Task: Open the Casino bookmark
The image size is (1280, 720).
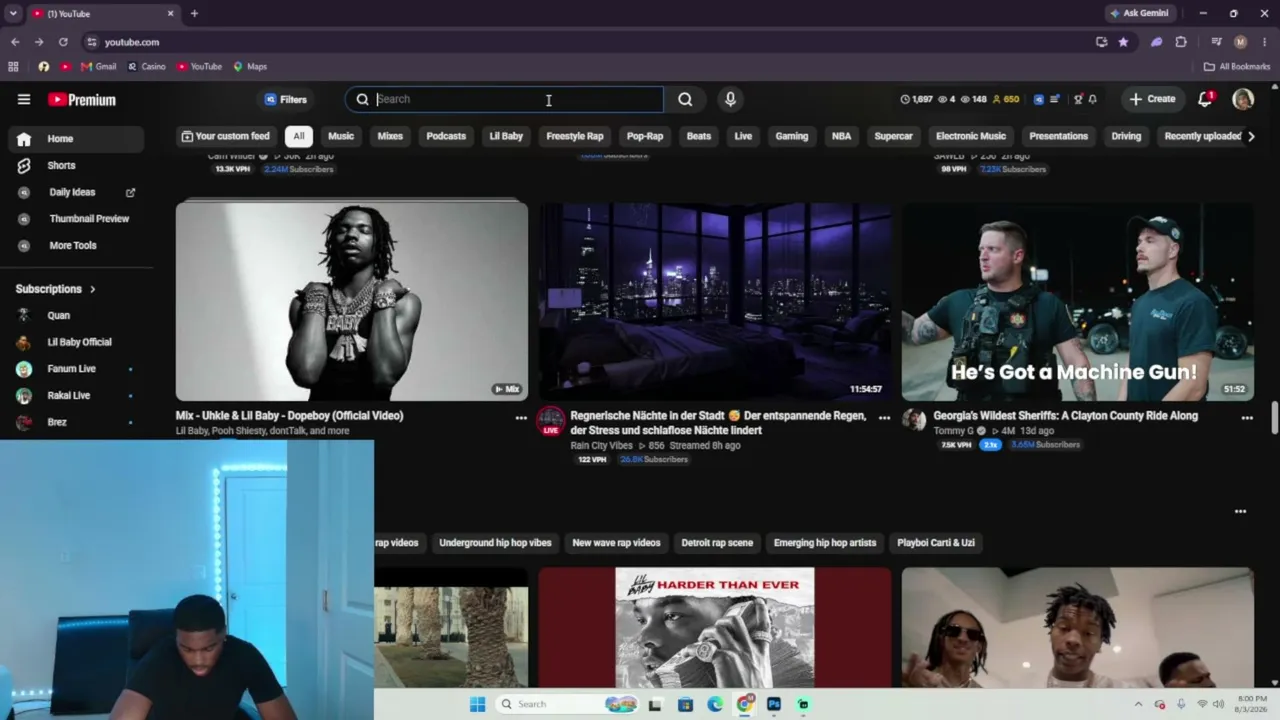Action: point(146,67)
